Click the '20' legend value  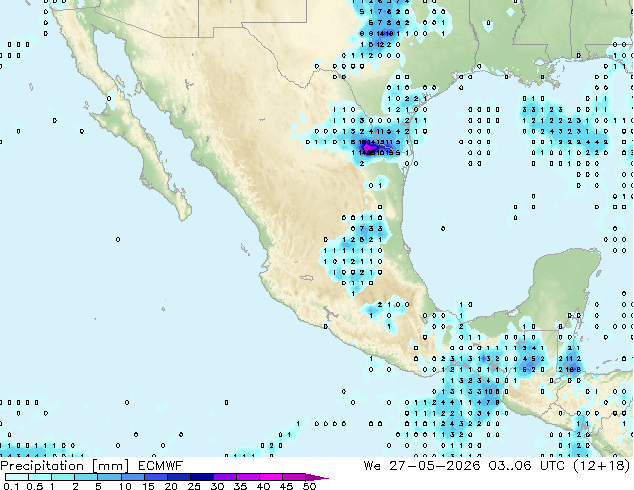tap(171, 486)
